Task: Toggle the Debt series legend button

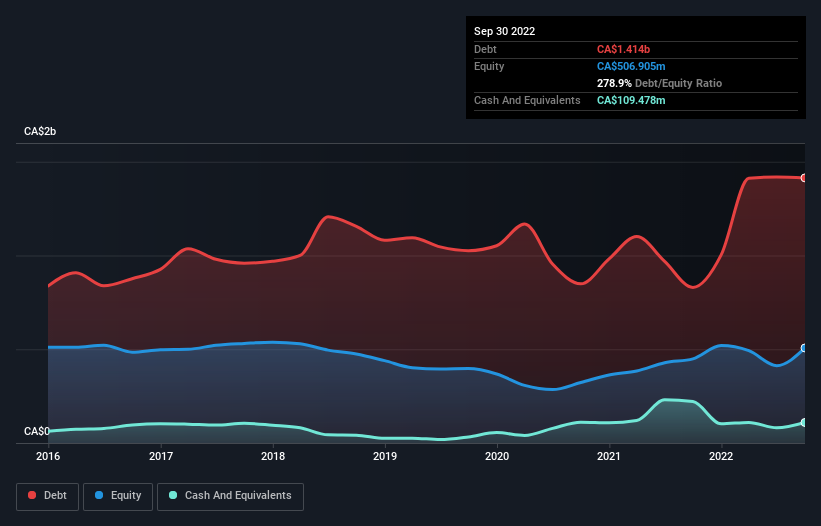Action: coord(47,496)
